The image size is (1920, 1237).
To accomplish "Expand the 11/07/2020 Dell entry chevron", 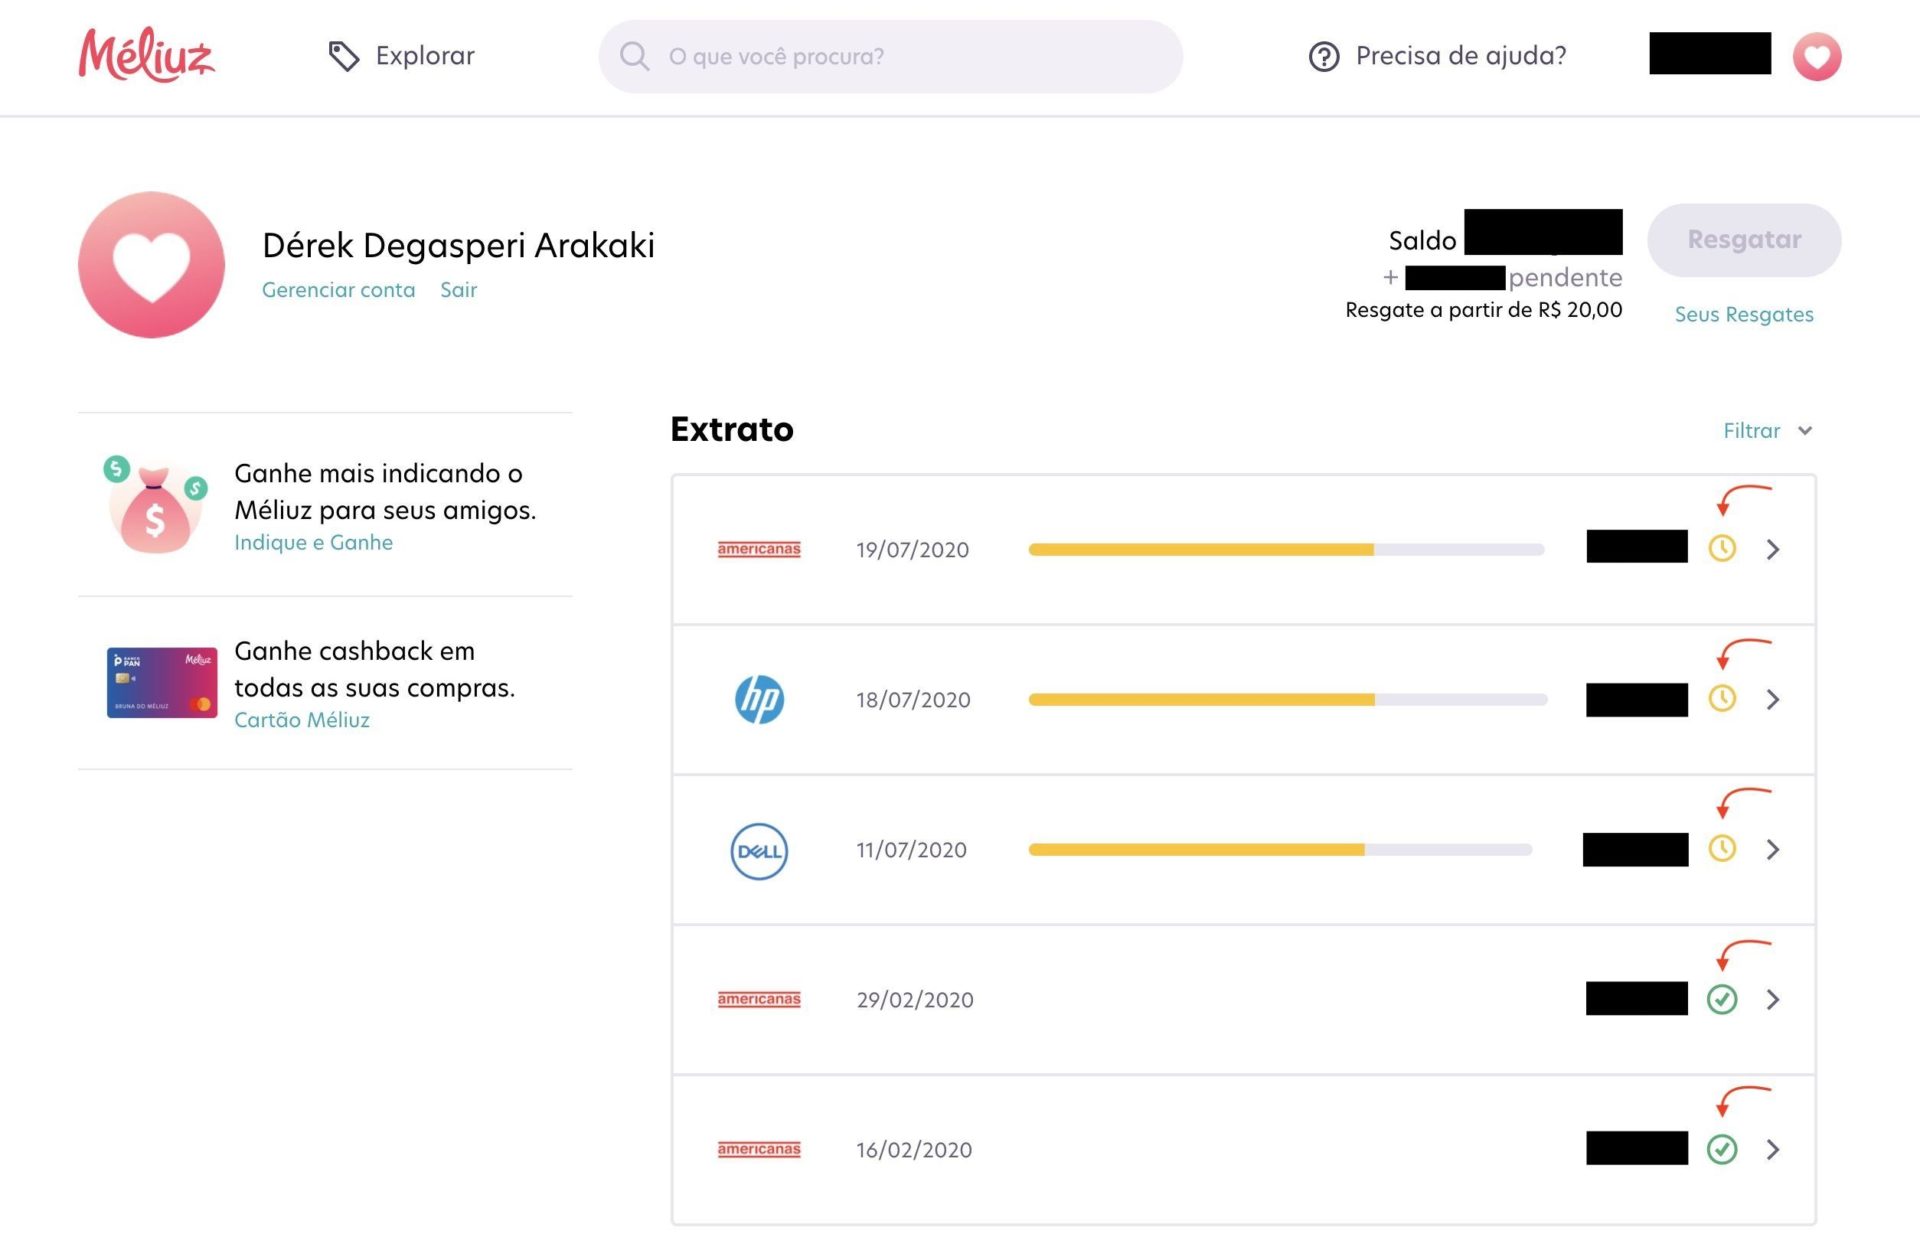I will tap(1772, 850).
